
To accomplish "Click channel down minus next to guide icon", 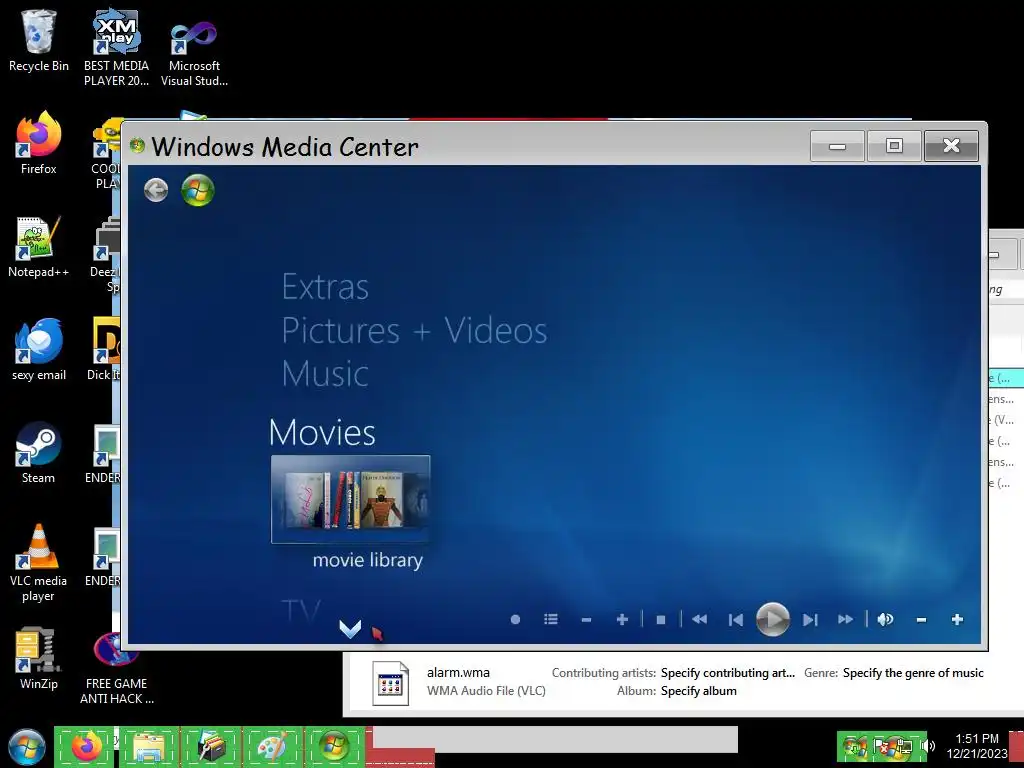I will point(586,620).
